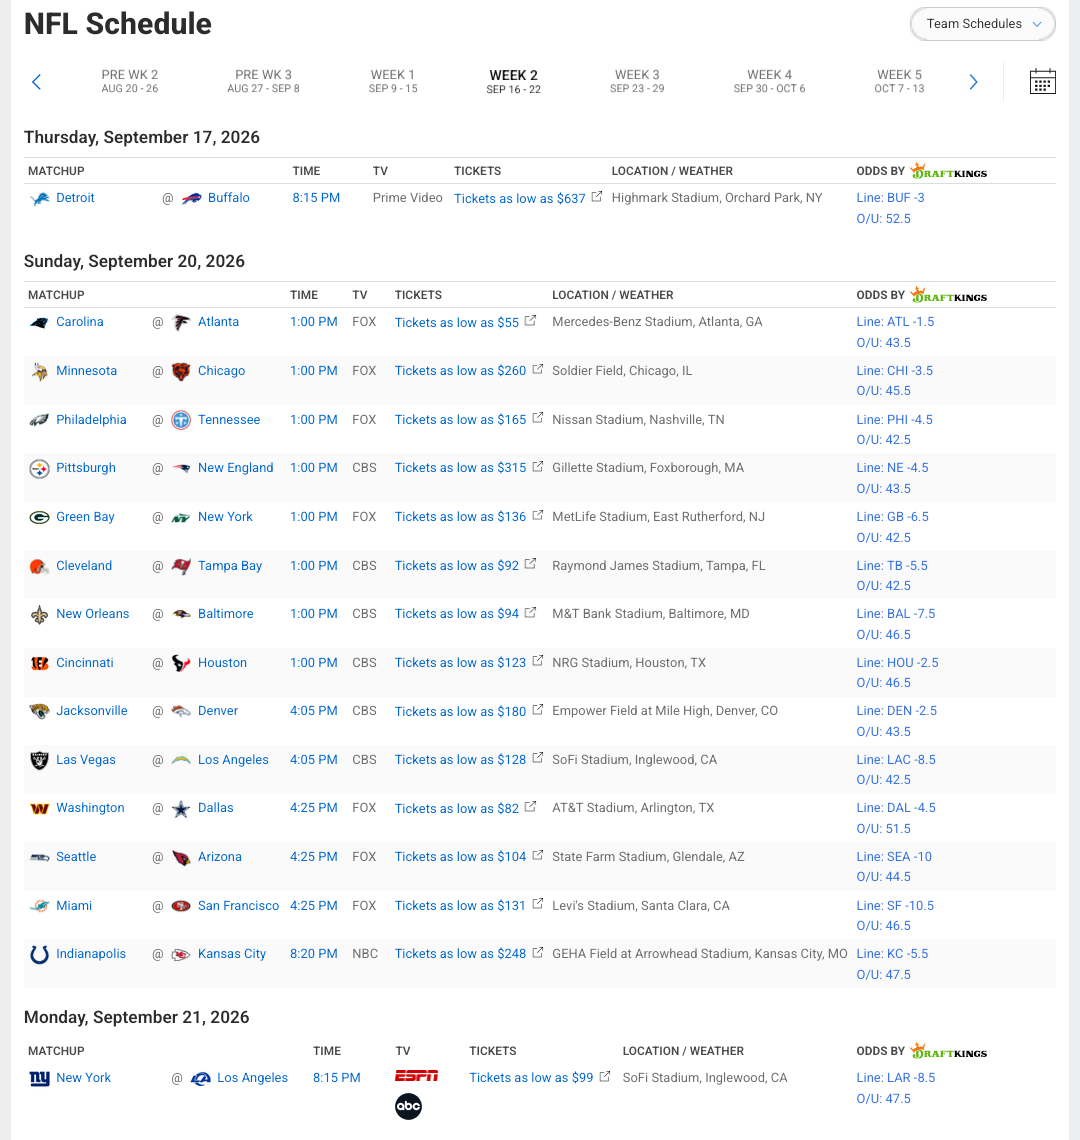
Task: Click the Green Bay Packers team logo
Action: [x=39, y=518]
